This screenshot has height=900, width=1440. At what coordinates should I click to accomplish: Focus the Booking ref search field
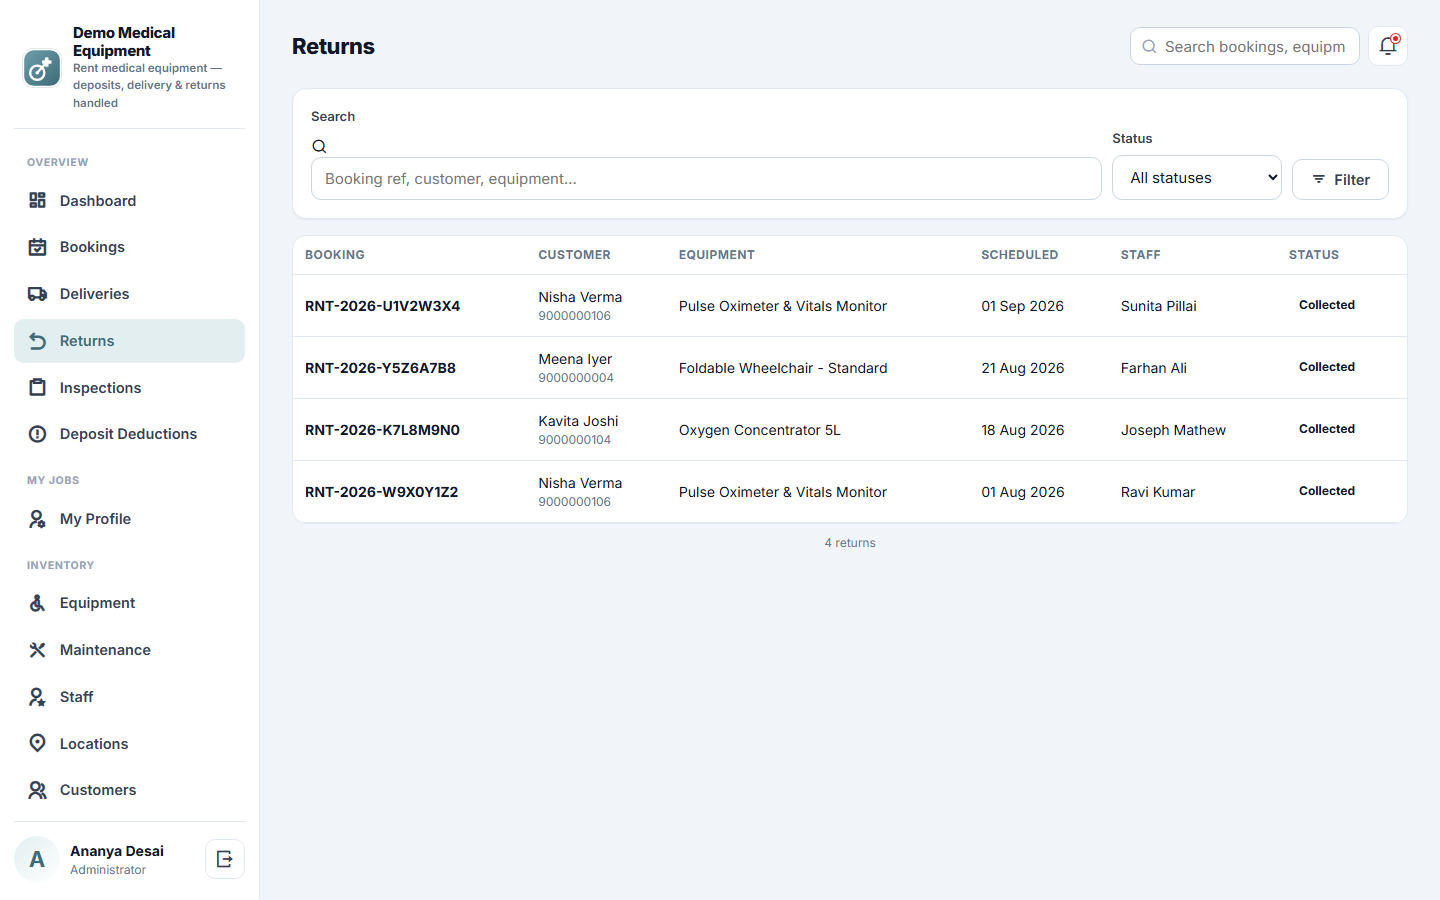[706, 179]
